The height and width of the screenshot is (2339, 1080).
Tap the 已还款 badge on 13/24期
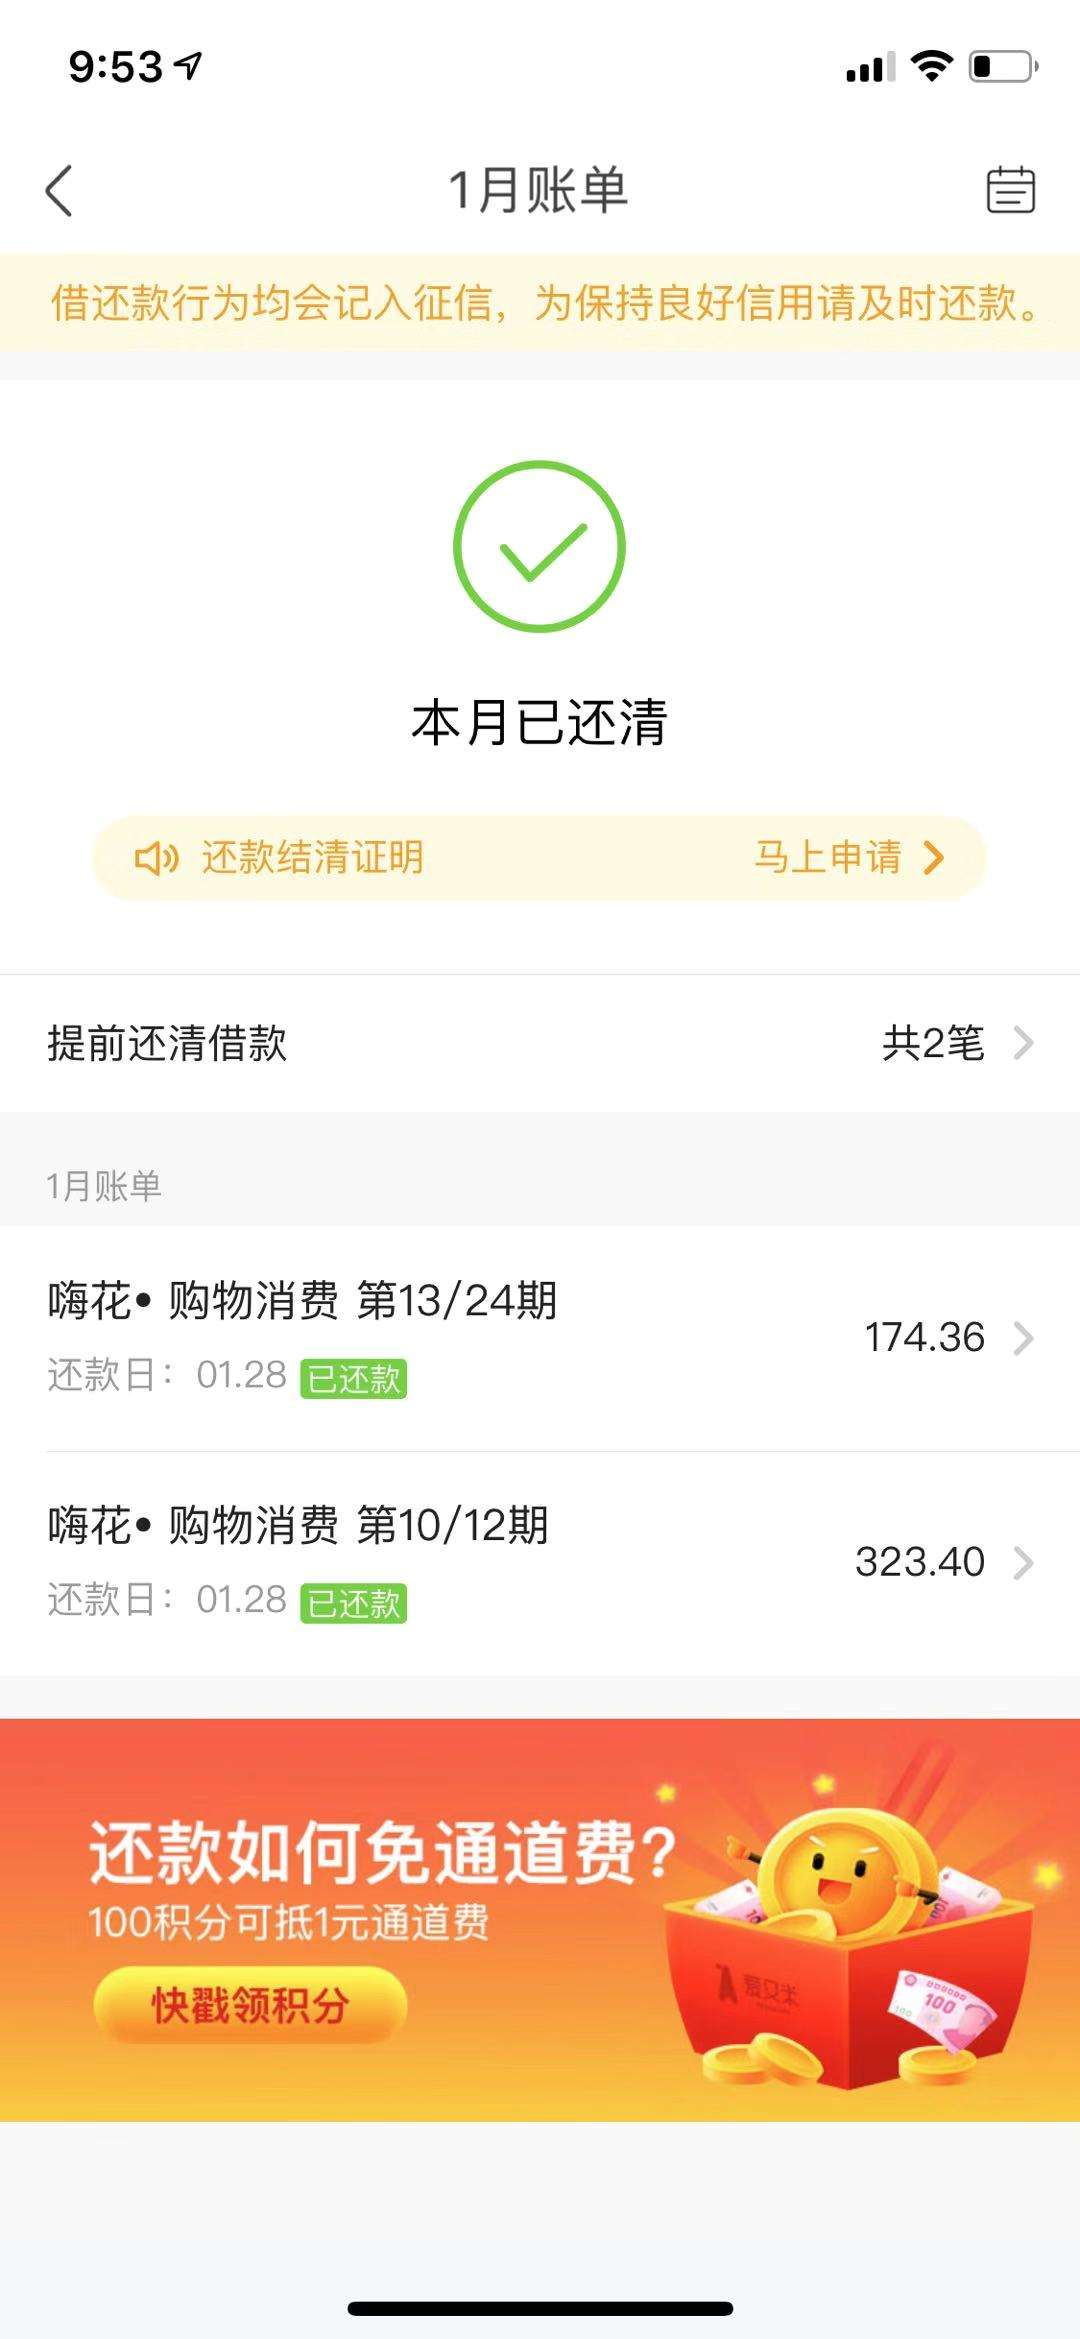pyautogui.click(x=354, y=1379)
